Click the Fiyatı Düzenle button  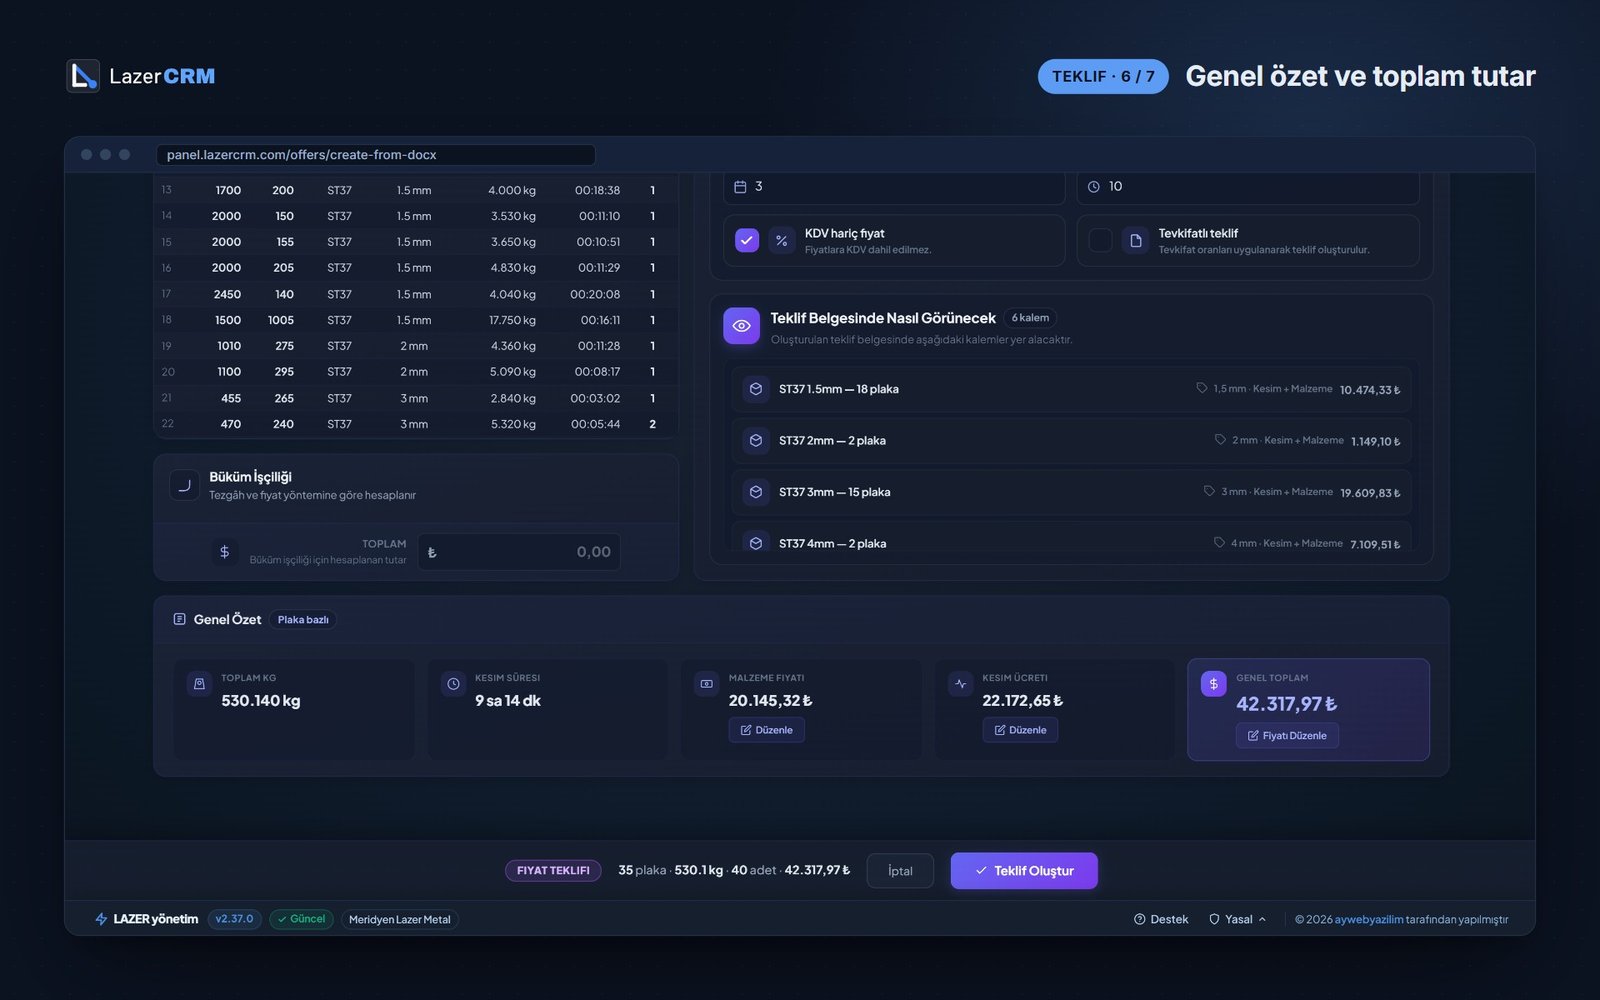pyautogui.click(x=1287, y=736)
